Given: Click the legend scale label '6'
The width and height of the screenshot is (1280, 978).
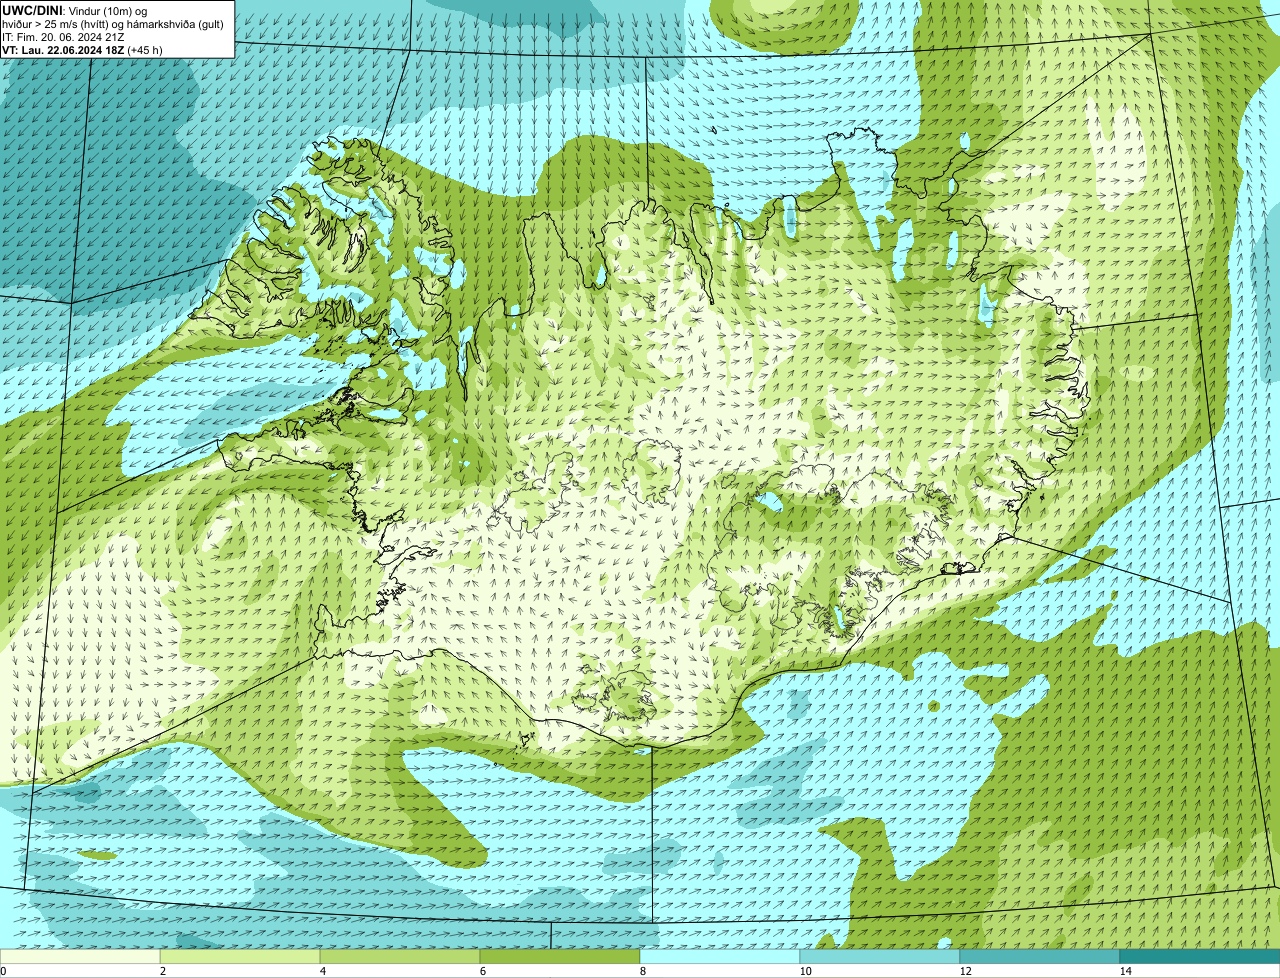Looking at the screenshot, I should point(482,971).
